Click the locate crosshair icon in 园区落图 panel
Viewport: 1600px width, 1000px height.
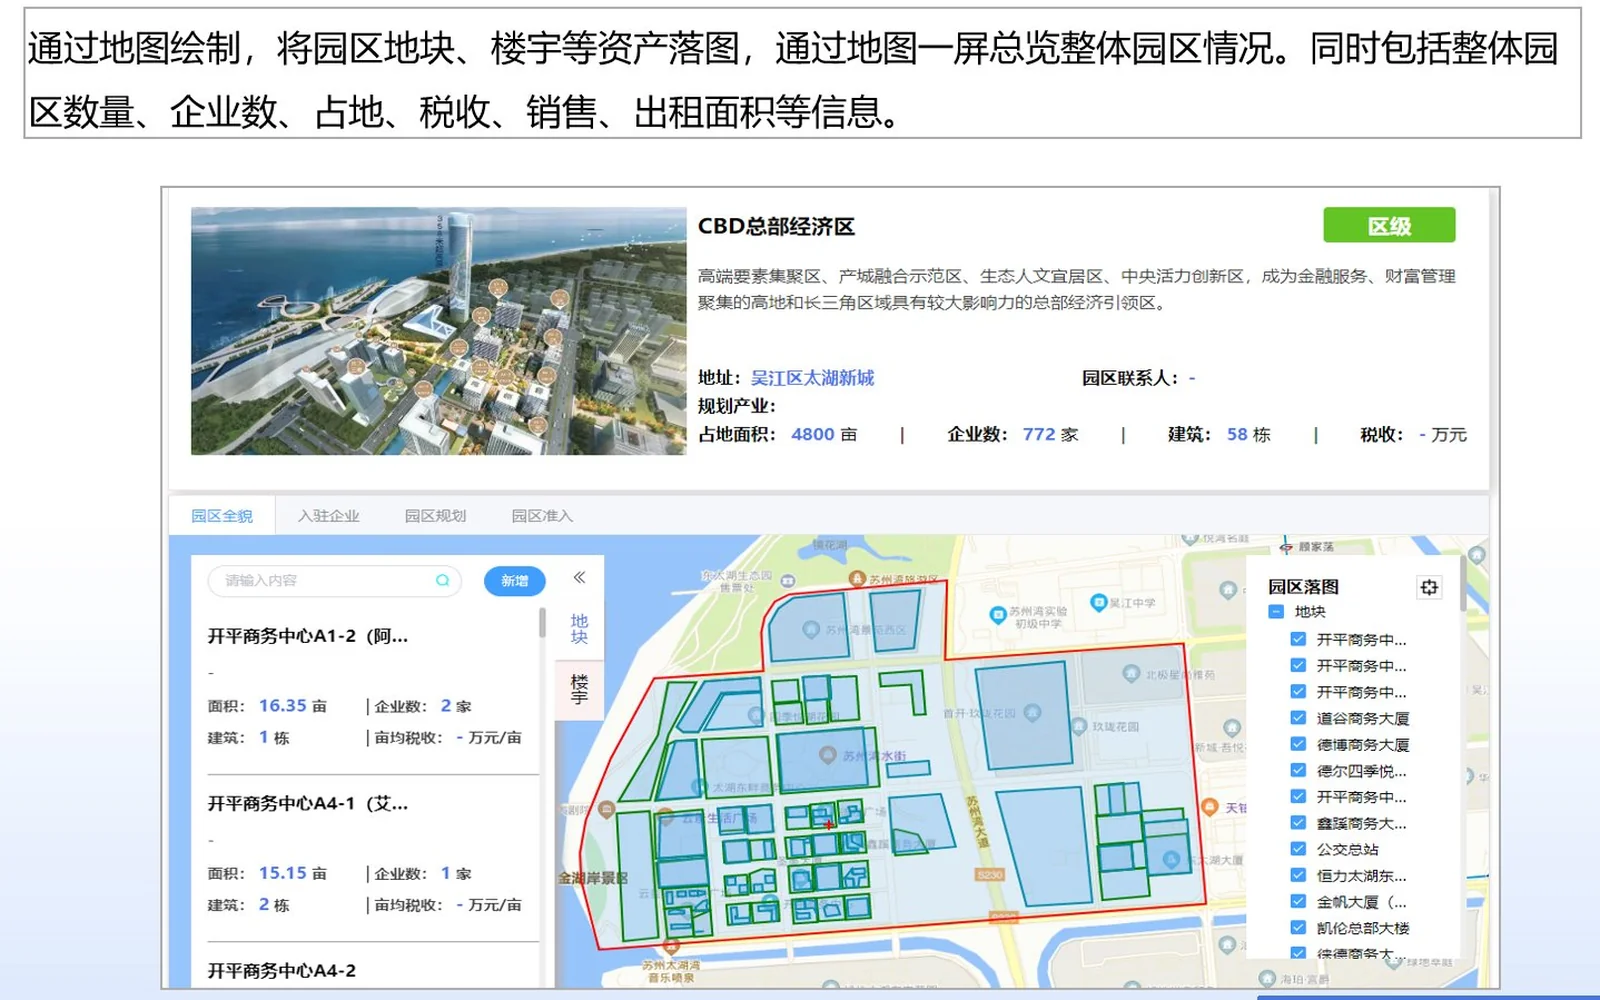click(x=1429, y=587)
